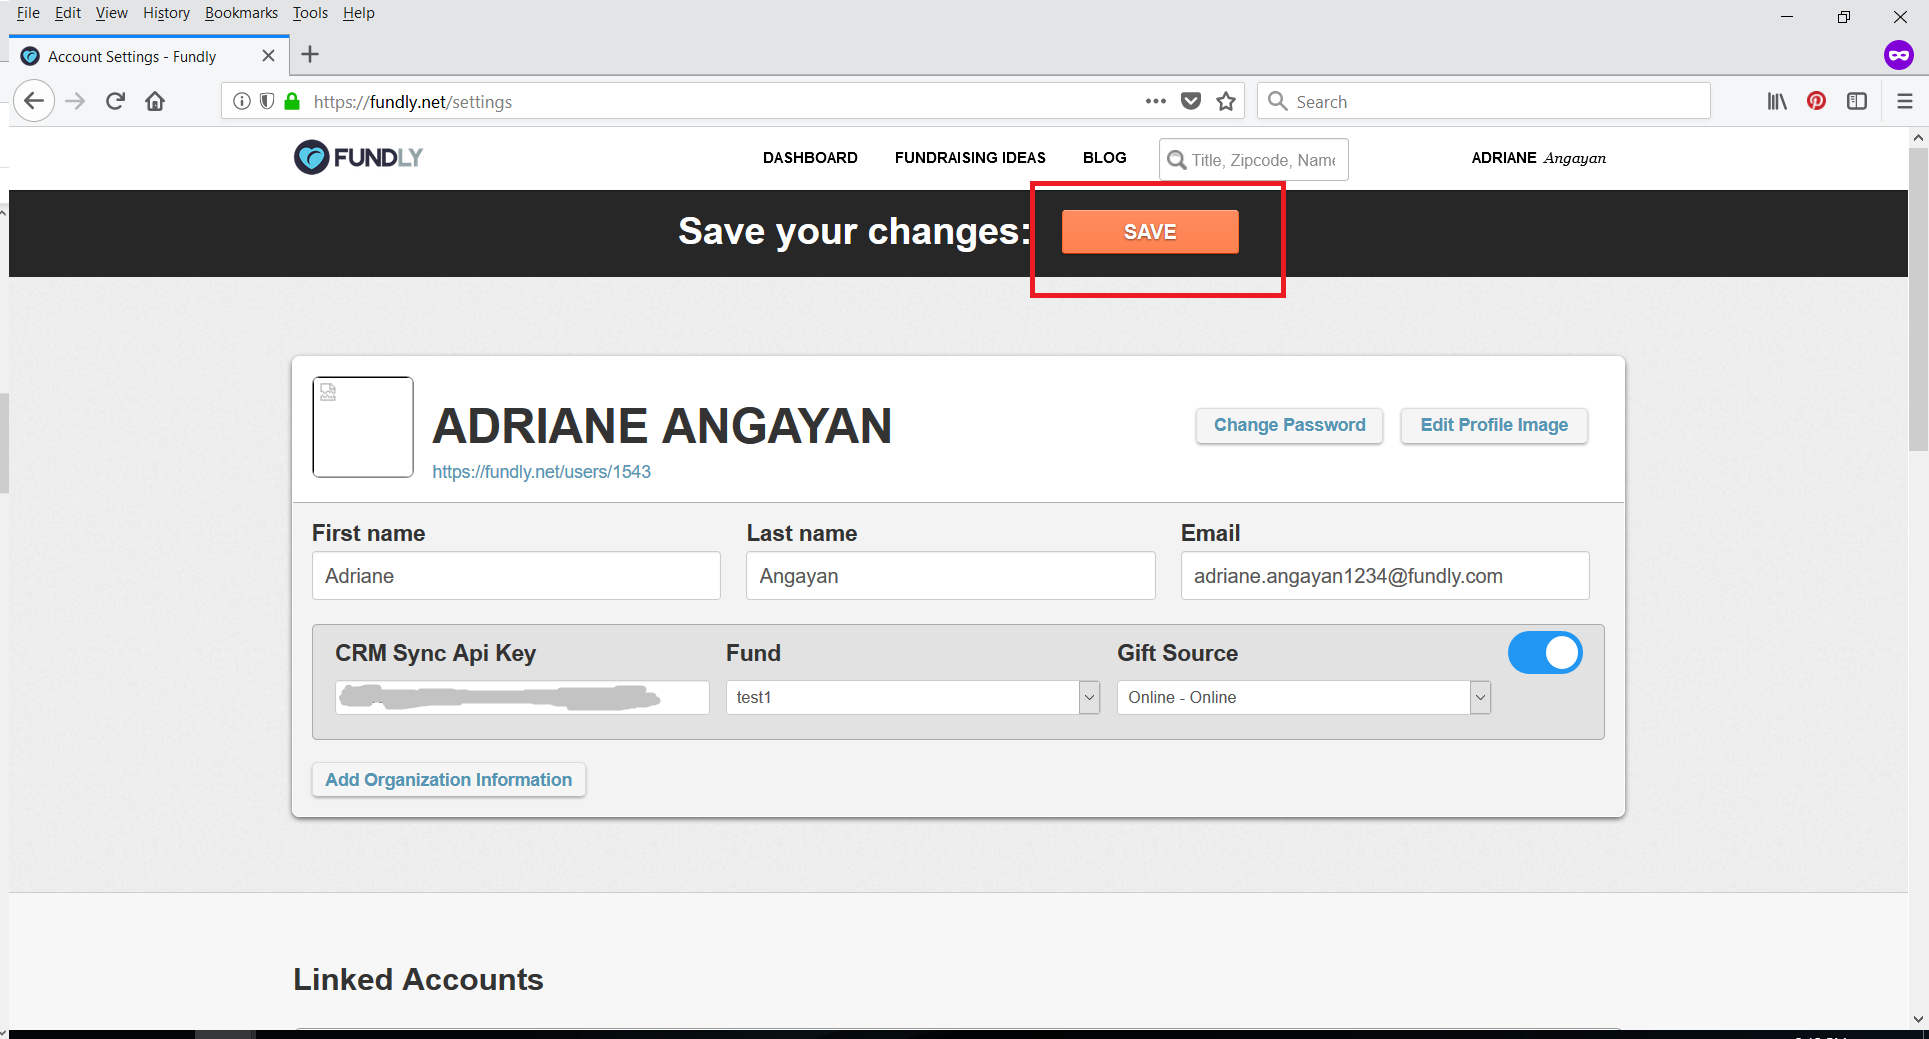Open the History menu
The image size is (1929, 1039).
tap(166, 13)
